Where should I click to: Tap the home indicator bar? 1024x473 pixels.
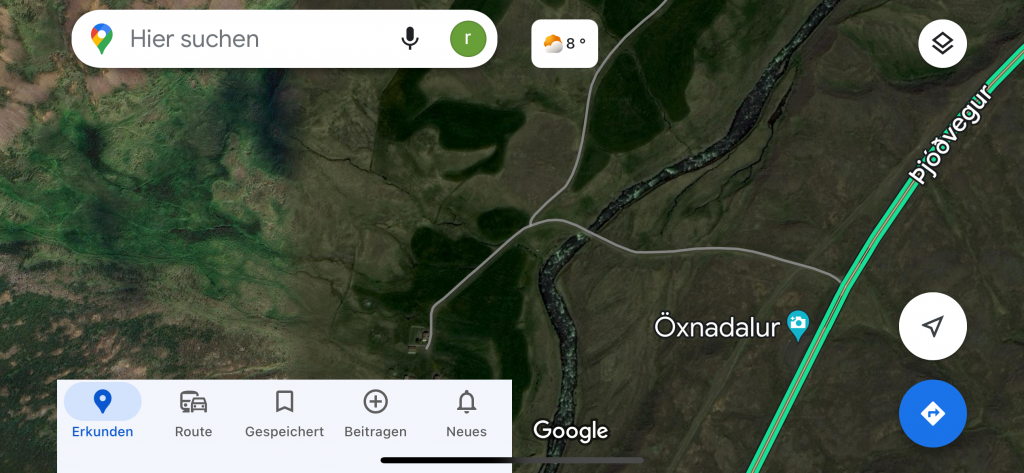[x=512, y=460]
